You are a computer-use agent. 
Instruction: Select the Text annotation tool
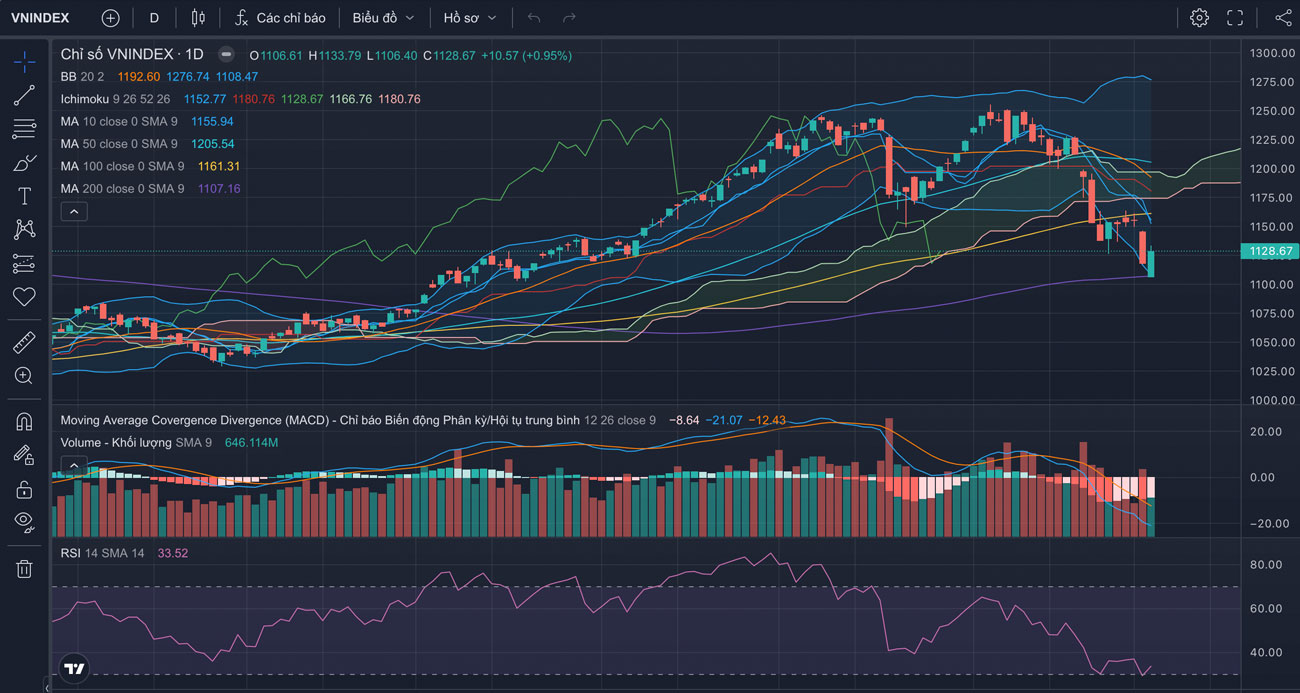[x=24, y=196]
